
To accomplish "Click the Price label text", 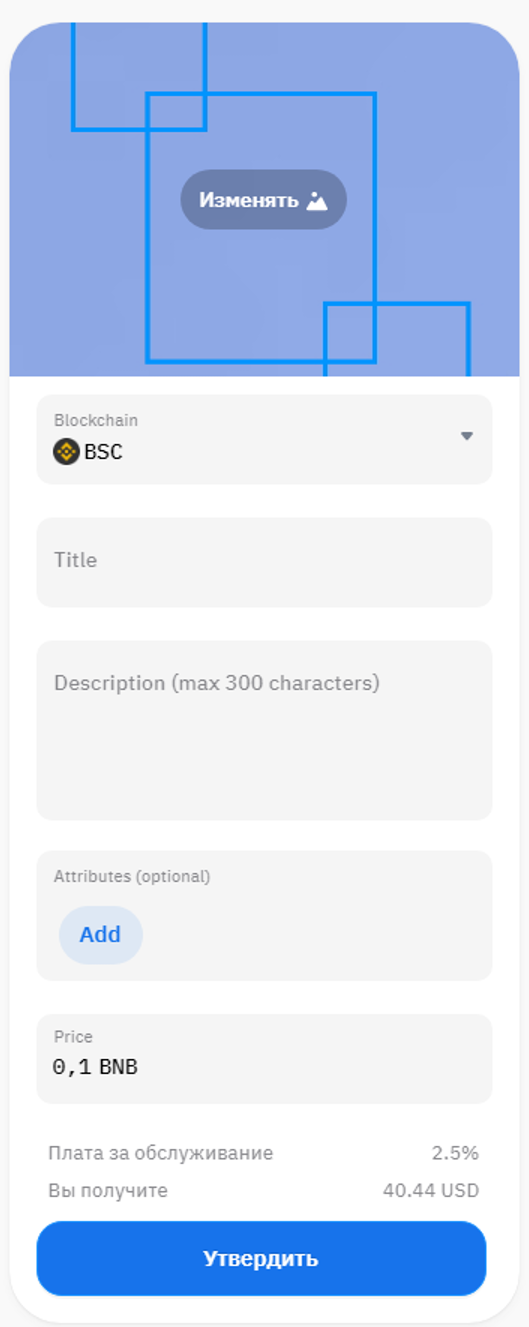I will coord(73,1037).
